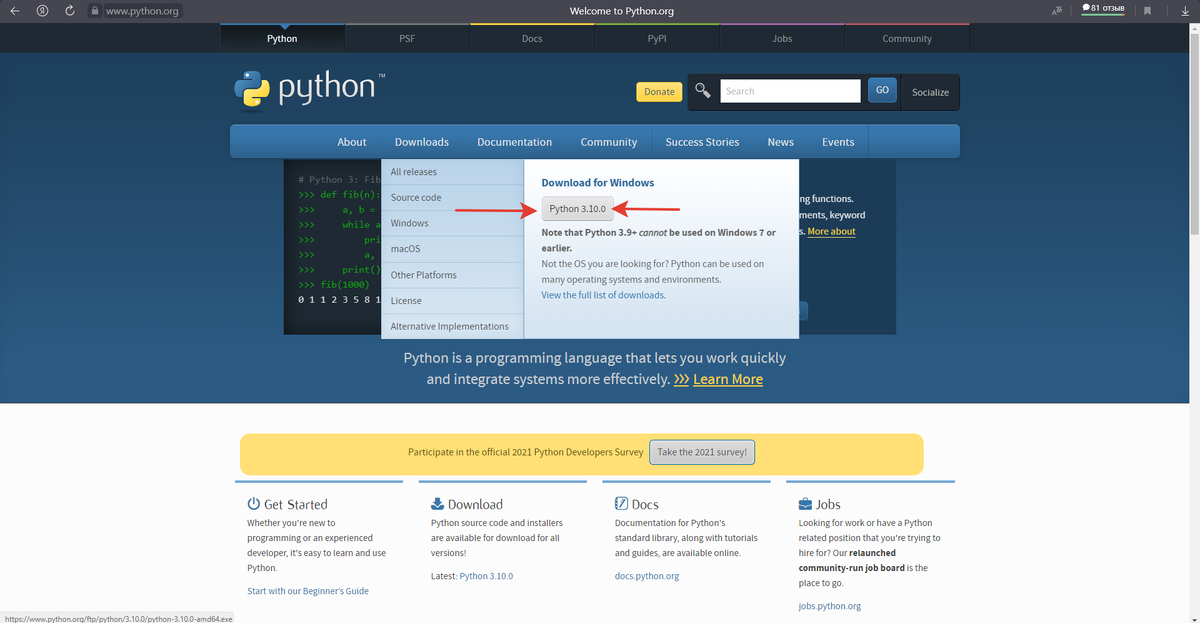
Task: Open the News menu
Action: pos(781,142)
